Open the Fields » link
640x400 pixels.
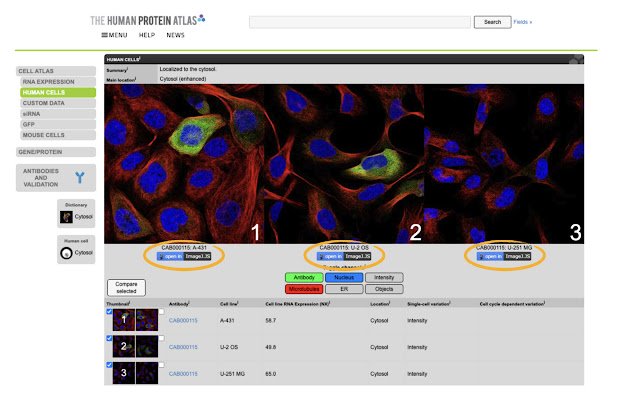tap(522, 22)
